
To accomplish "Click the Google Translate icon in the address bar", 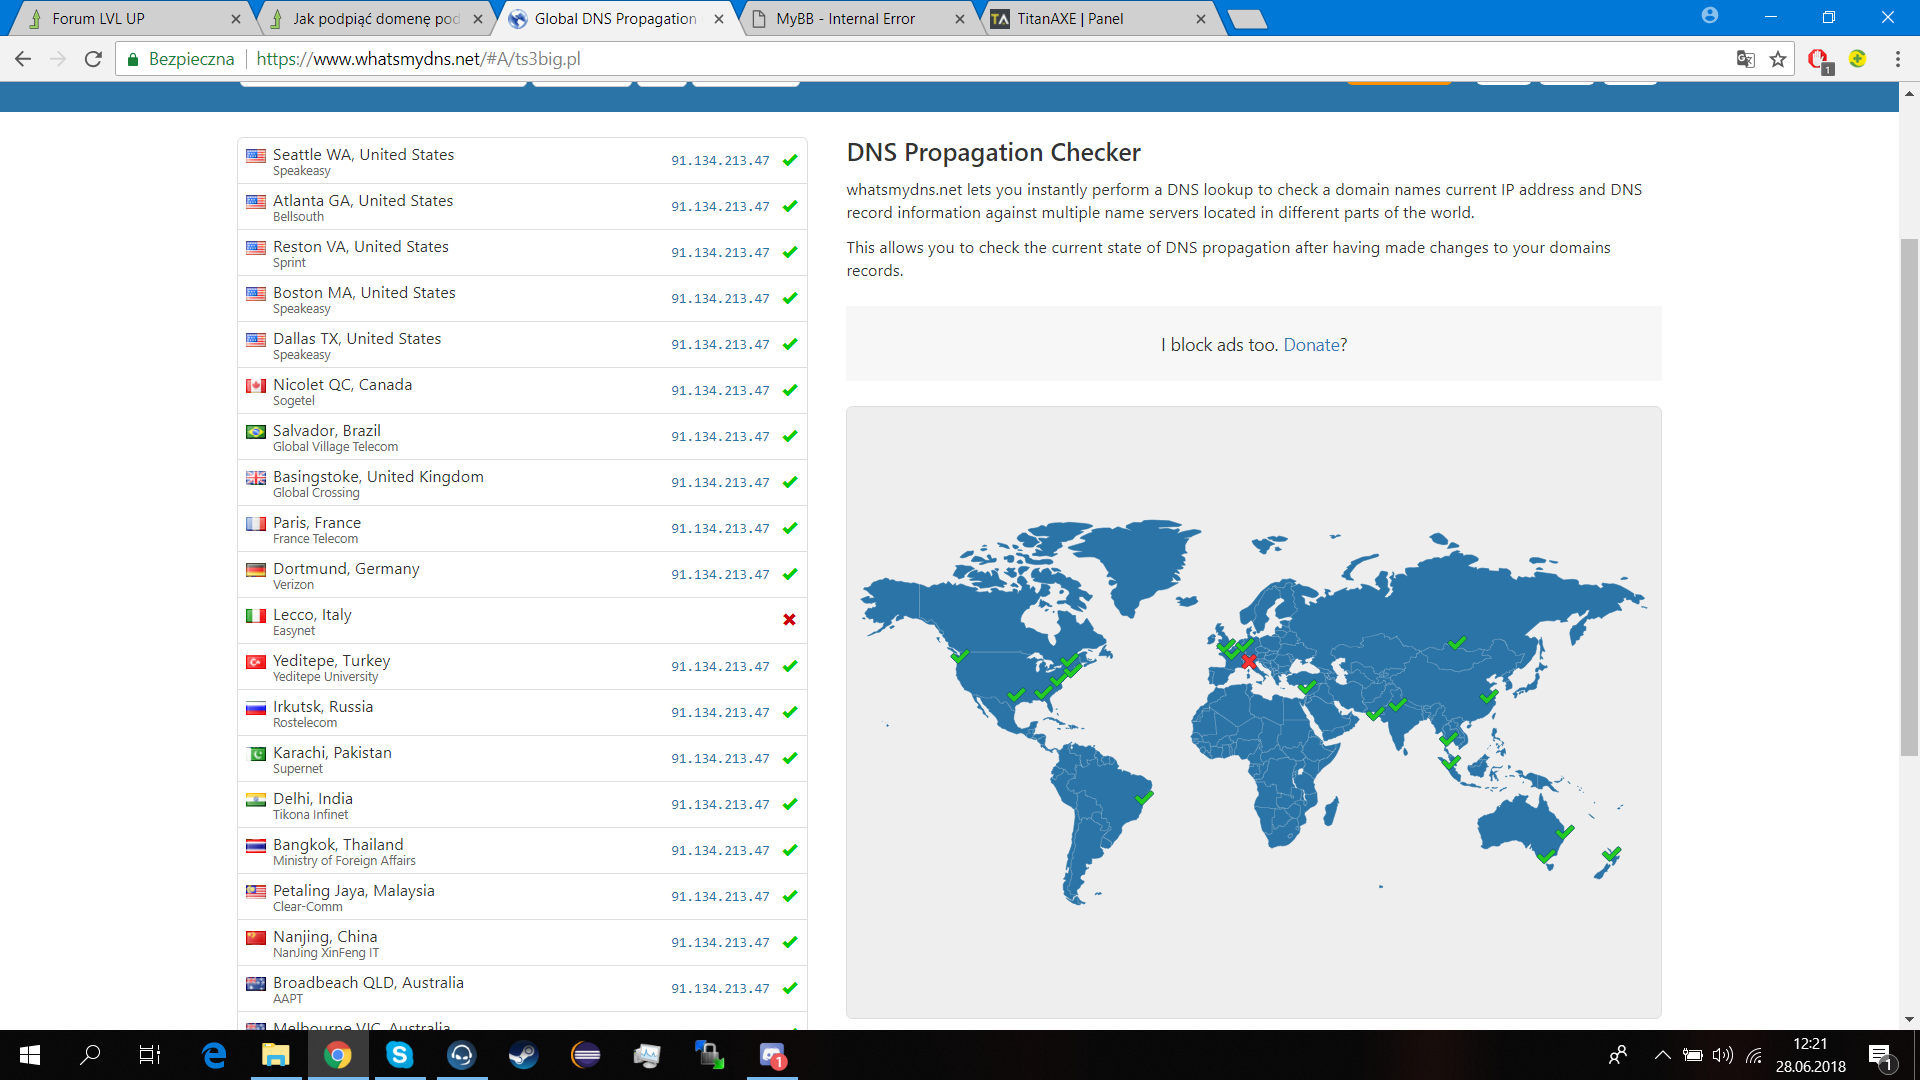I will [x=1746, y=59].
